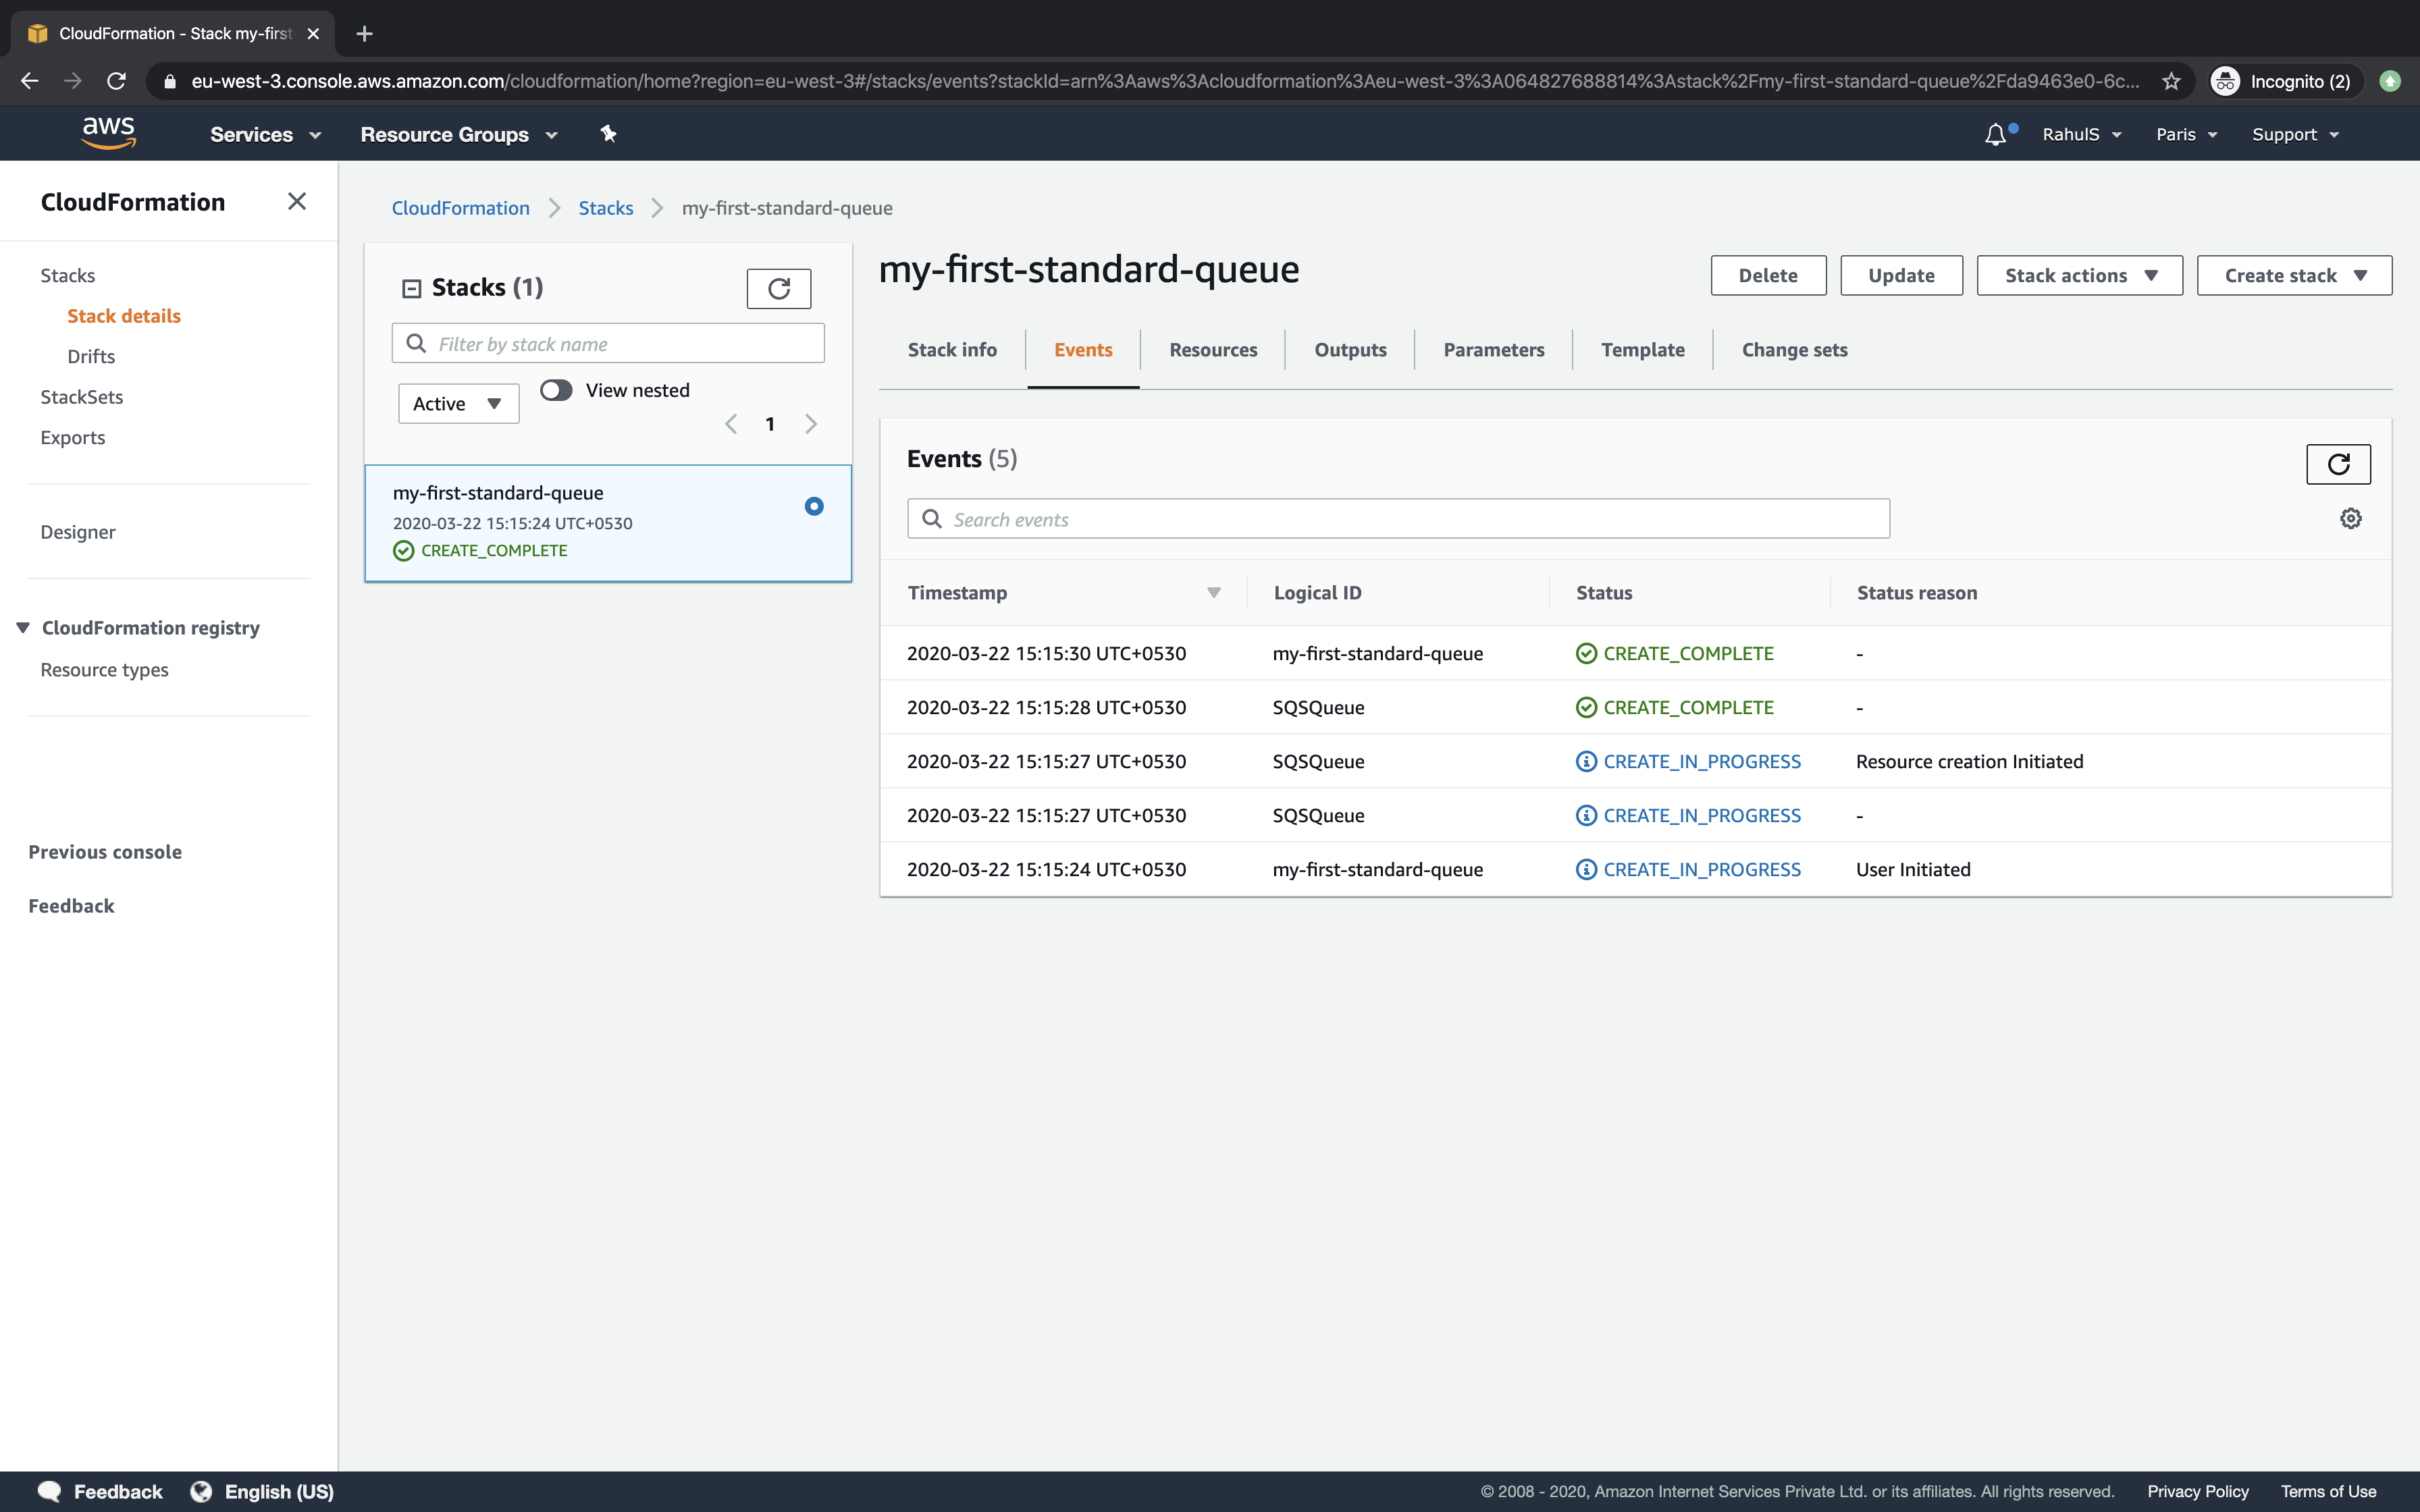Toggle the Timestamp sort order
Image resolution: width=2420 pixels, height=1512 pixels.
pos(1214,592)
